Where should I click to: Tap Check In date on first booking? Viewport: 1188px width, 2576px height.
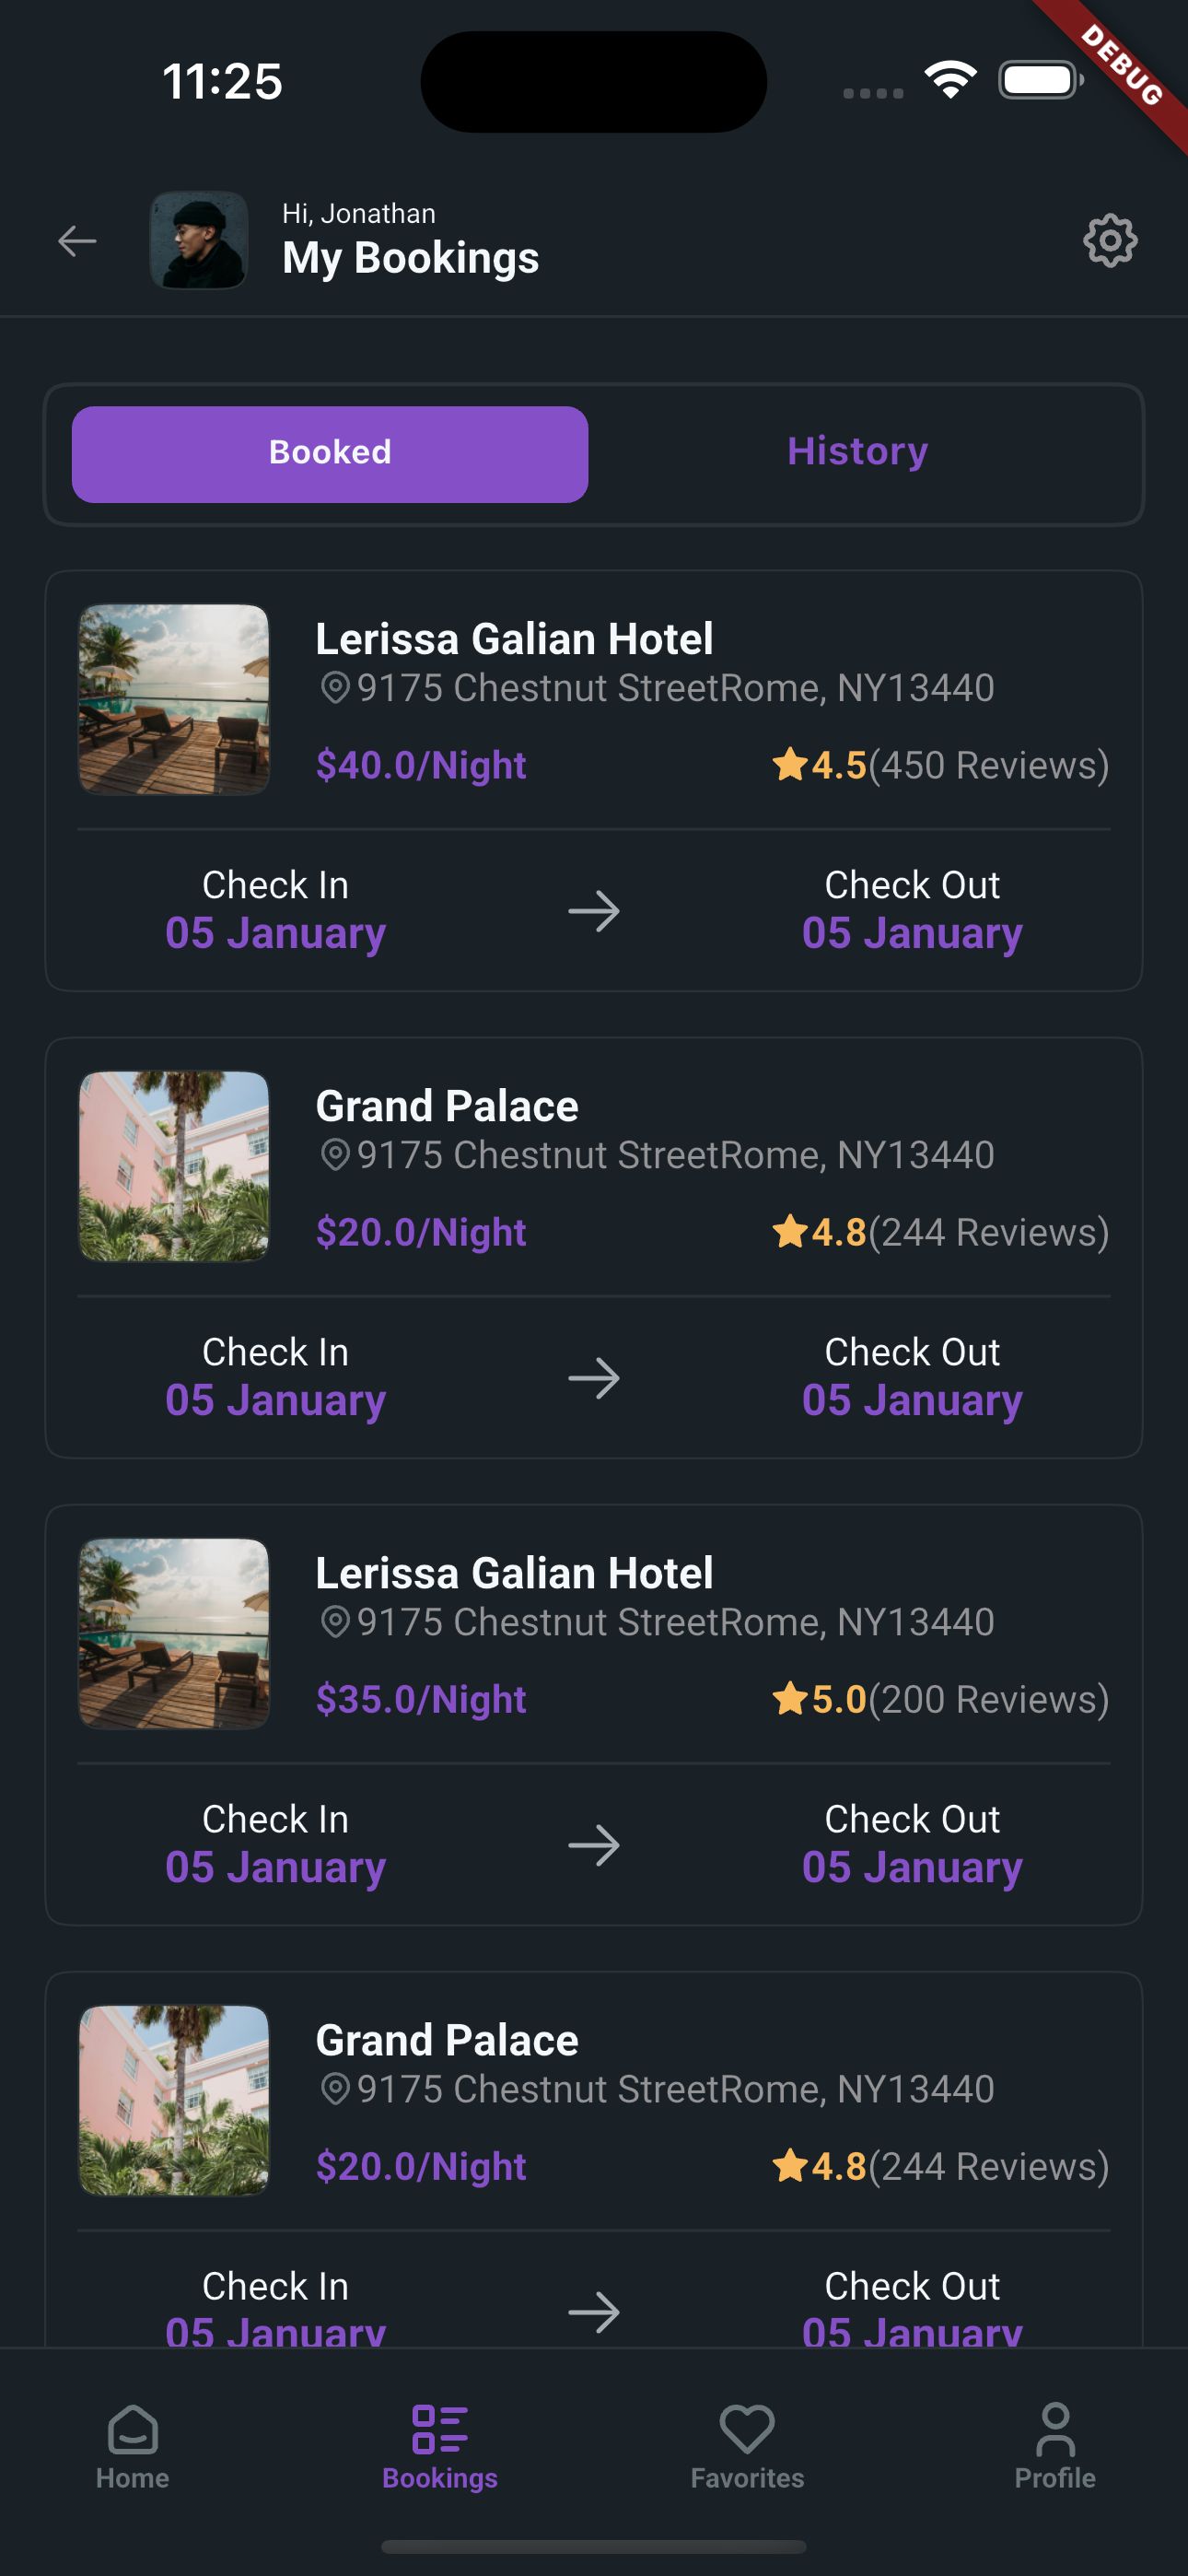coord(275,933)
